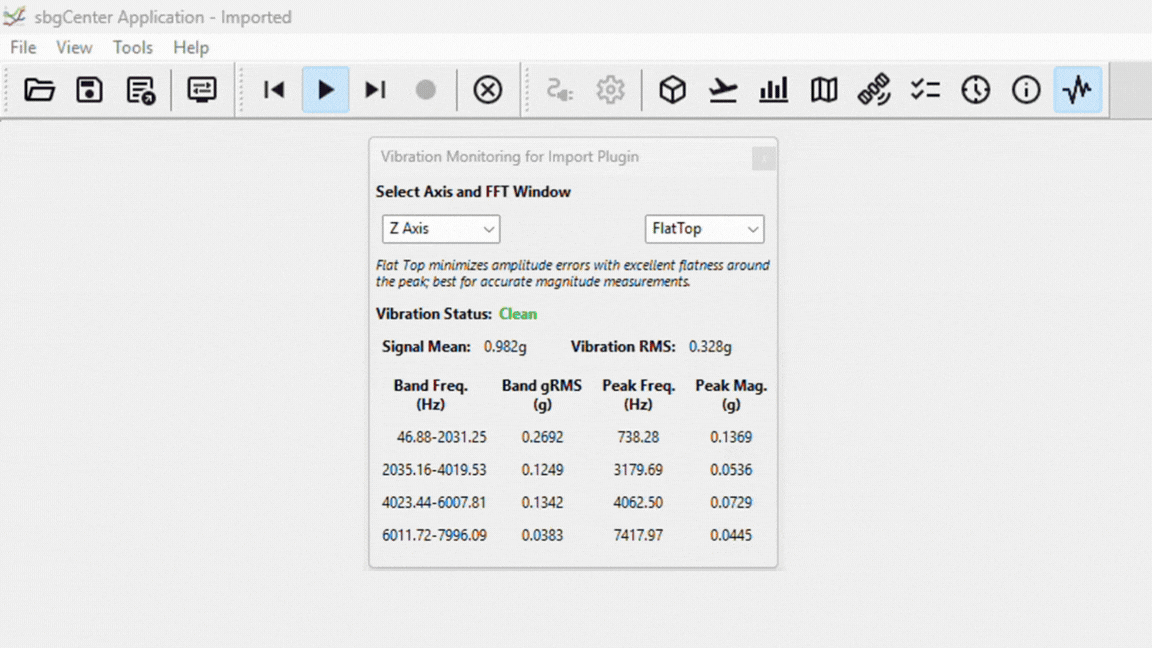Open the map view
This screenshot has width=1152, height=648.
click(x=823, y=89)
